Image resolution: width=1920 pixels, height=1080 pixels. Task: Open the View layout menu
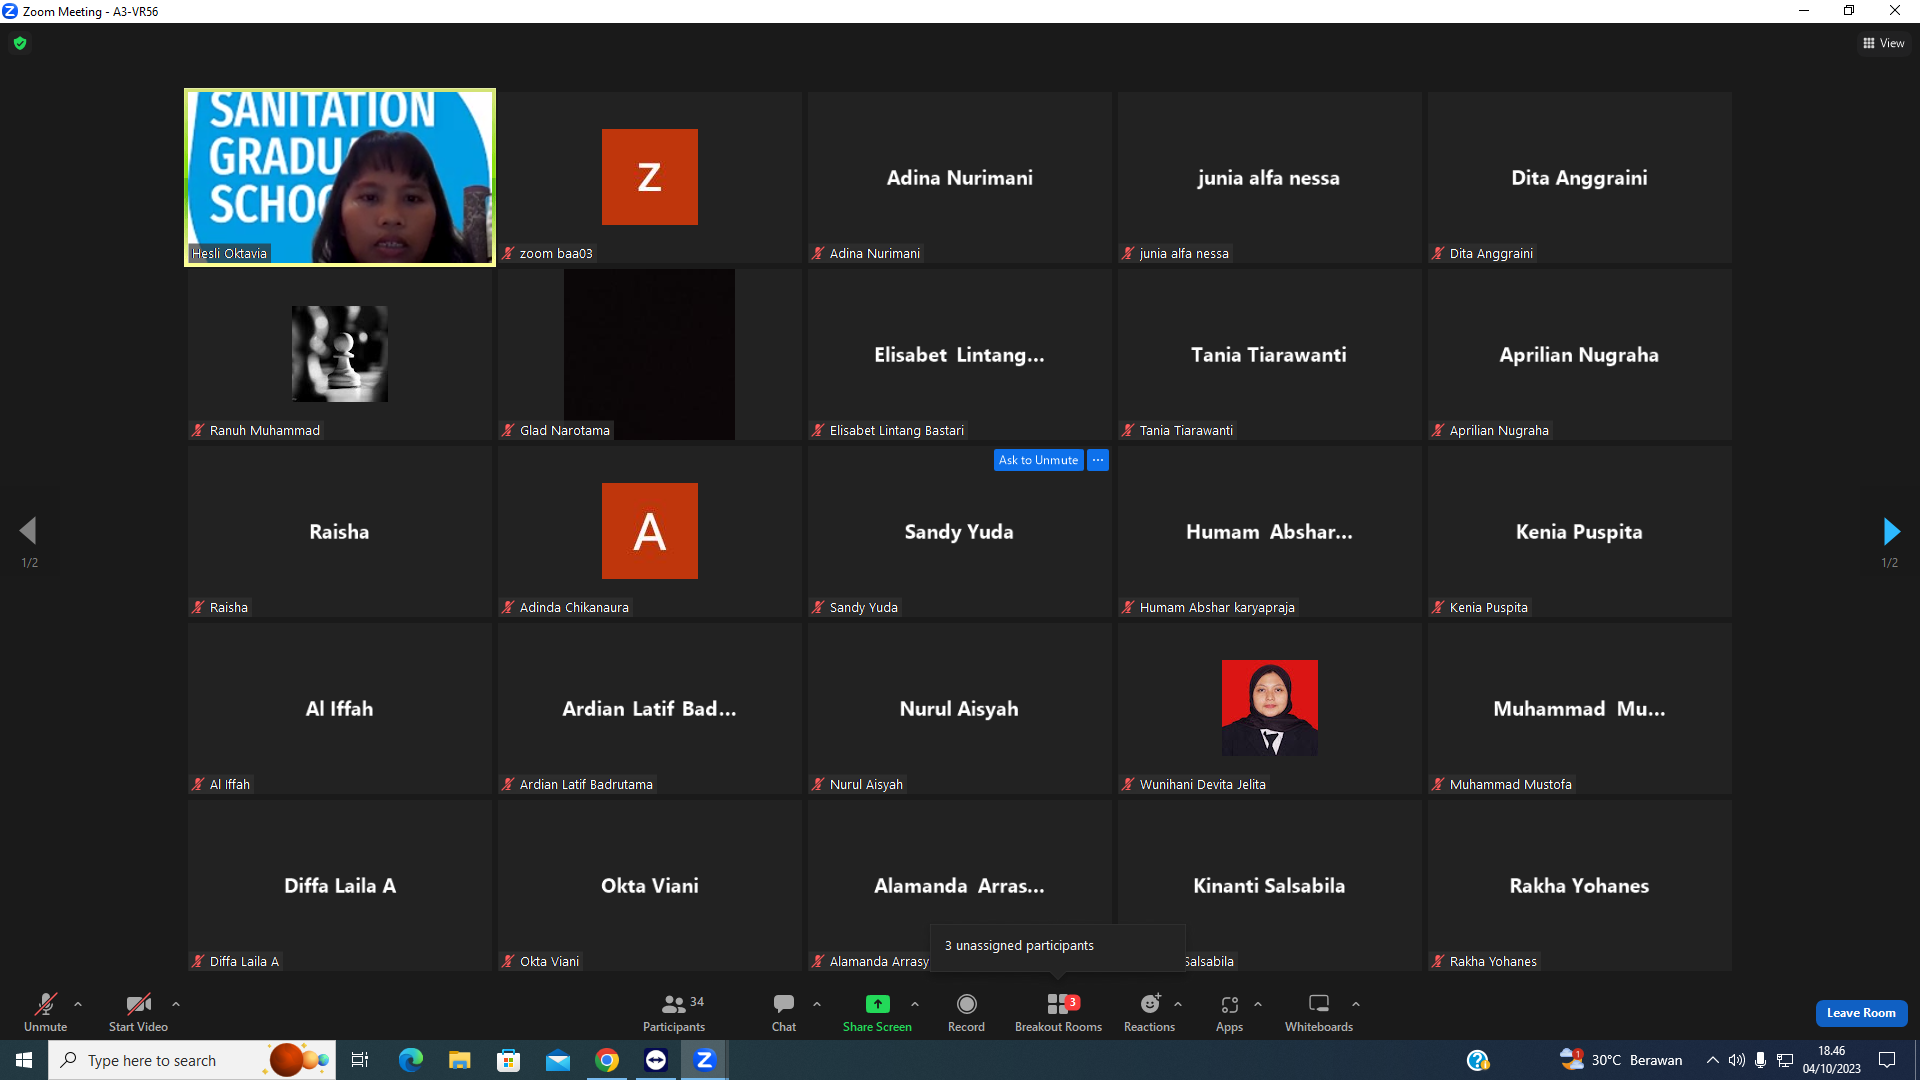click(1883, 43)
